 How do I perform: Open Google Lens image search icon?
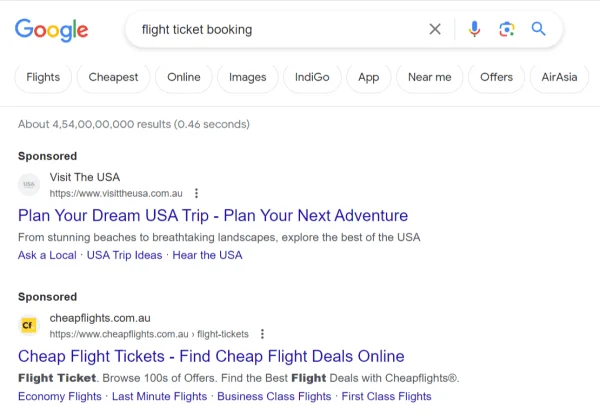[x=507, y=29]
